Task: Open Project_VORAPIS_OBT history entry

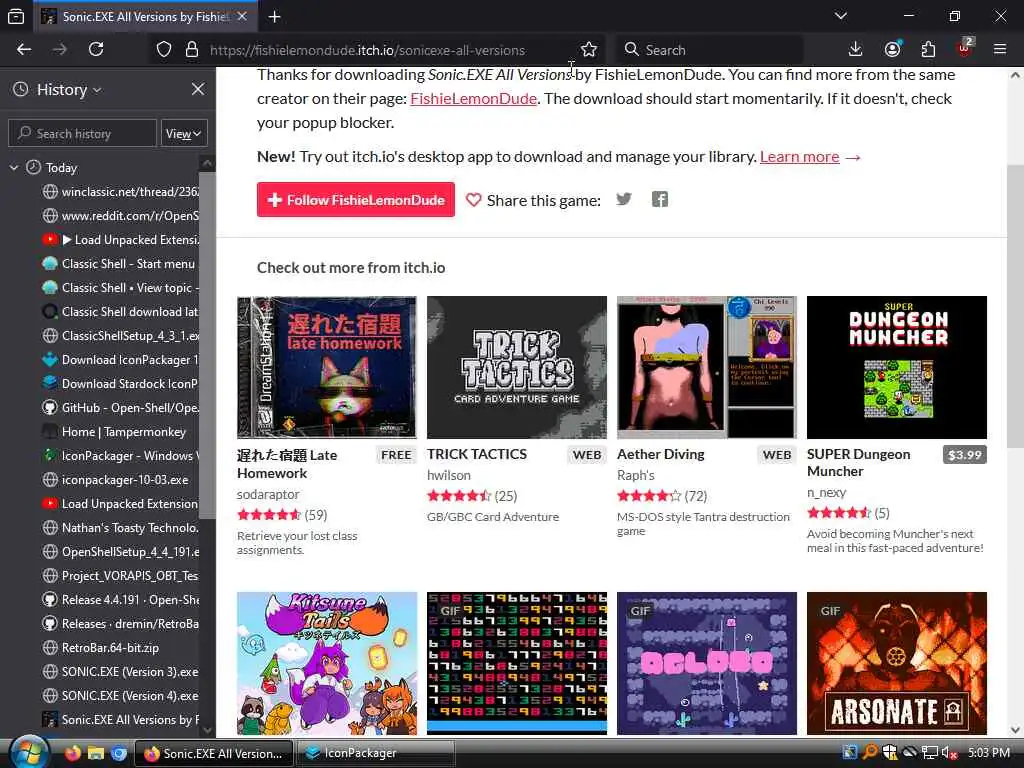Action: (x=120, y=576)
